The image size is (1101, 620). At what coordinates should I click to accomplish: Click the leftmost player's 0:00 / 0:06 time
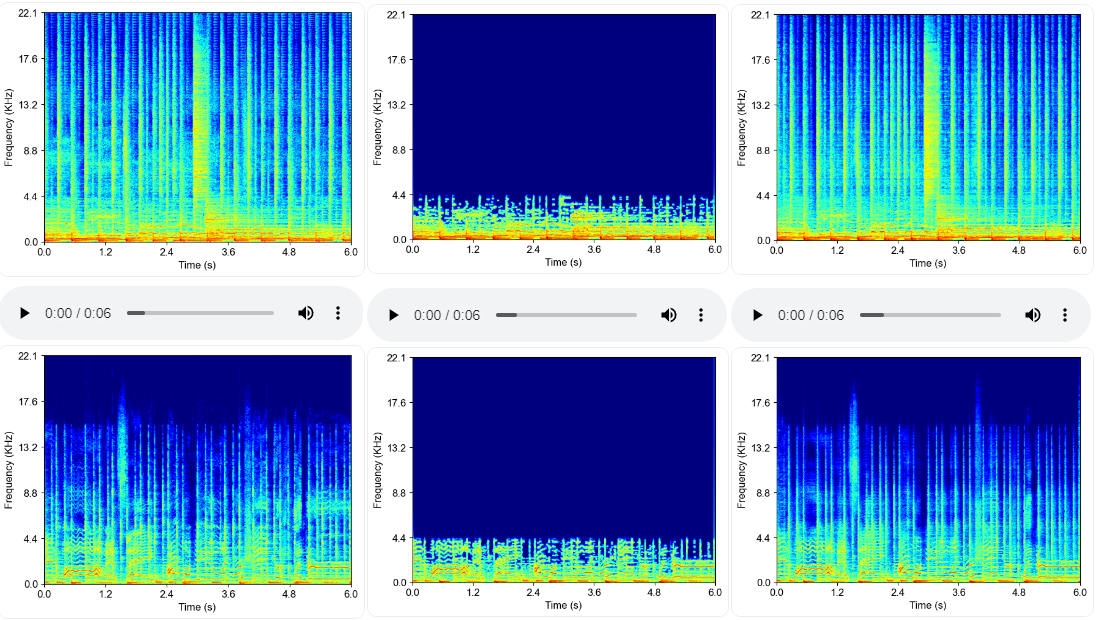(x=78, y=313)
